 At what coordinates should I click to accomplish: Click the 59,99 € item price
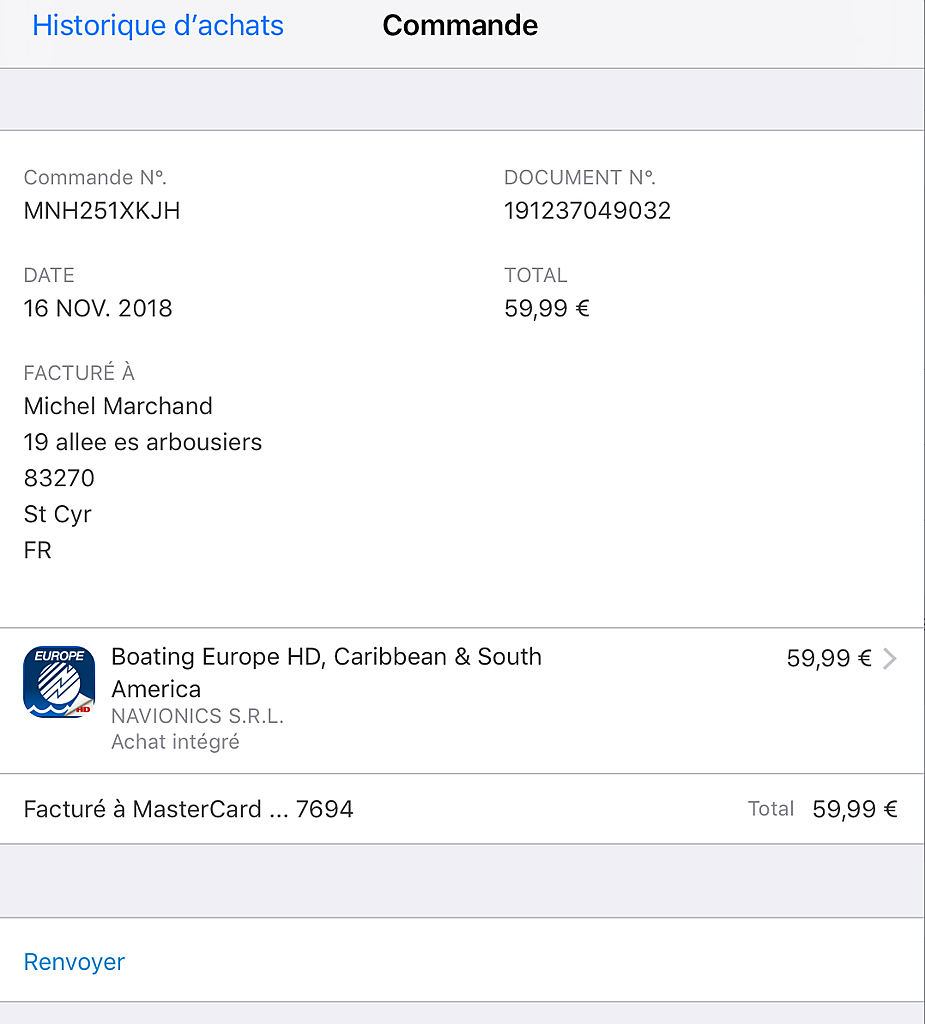(x=828, y=658)
